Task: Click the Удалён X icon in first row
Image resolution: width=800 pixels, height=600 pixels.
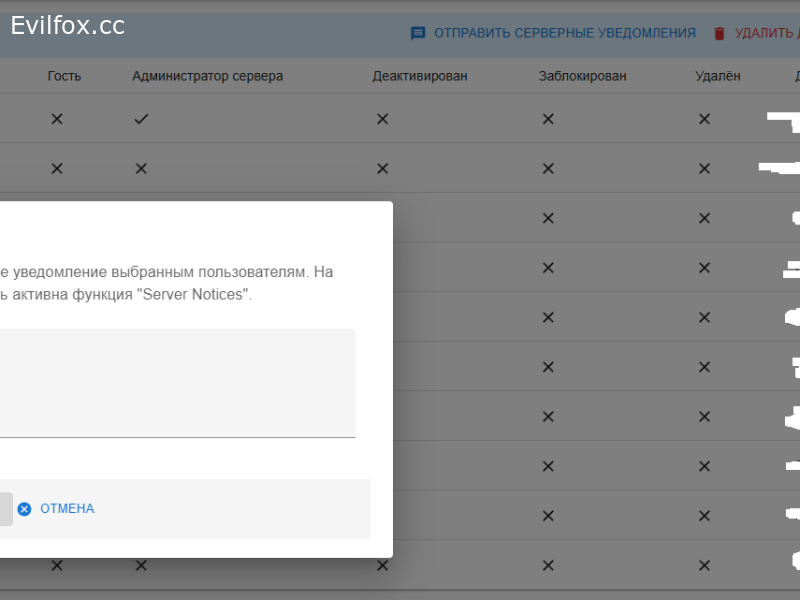Action: tap(704, 119)
